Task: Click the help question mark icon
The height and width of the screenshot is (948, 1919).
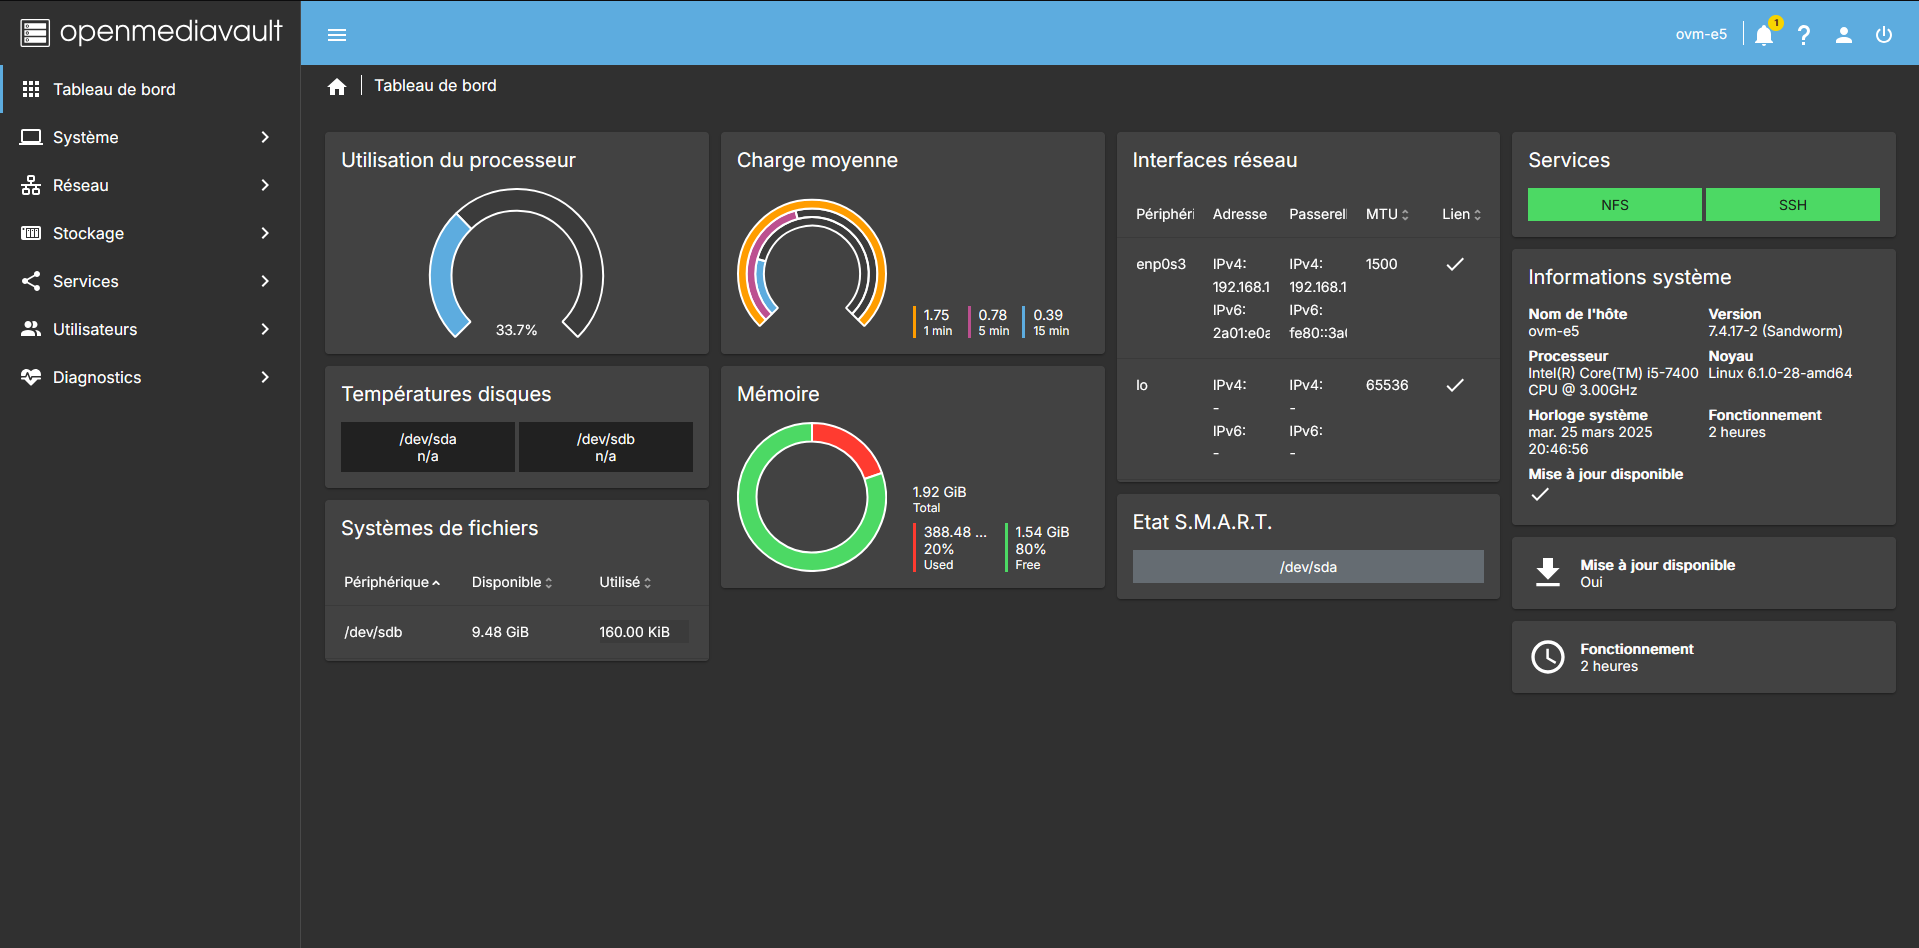Action: [x=1803, y=35]
